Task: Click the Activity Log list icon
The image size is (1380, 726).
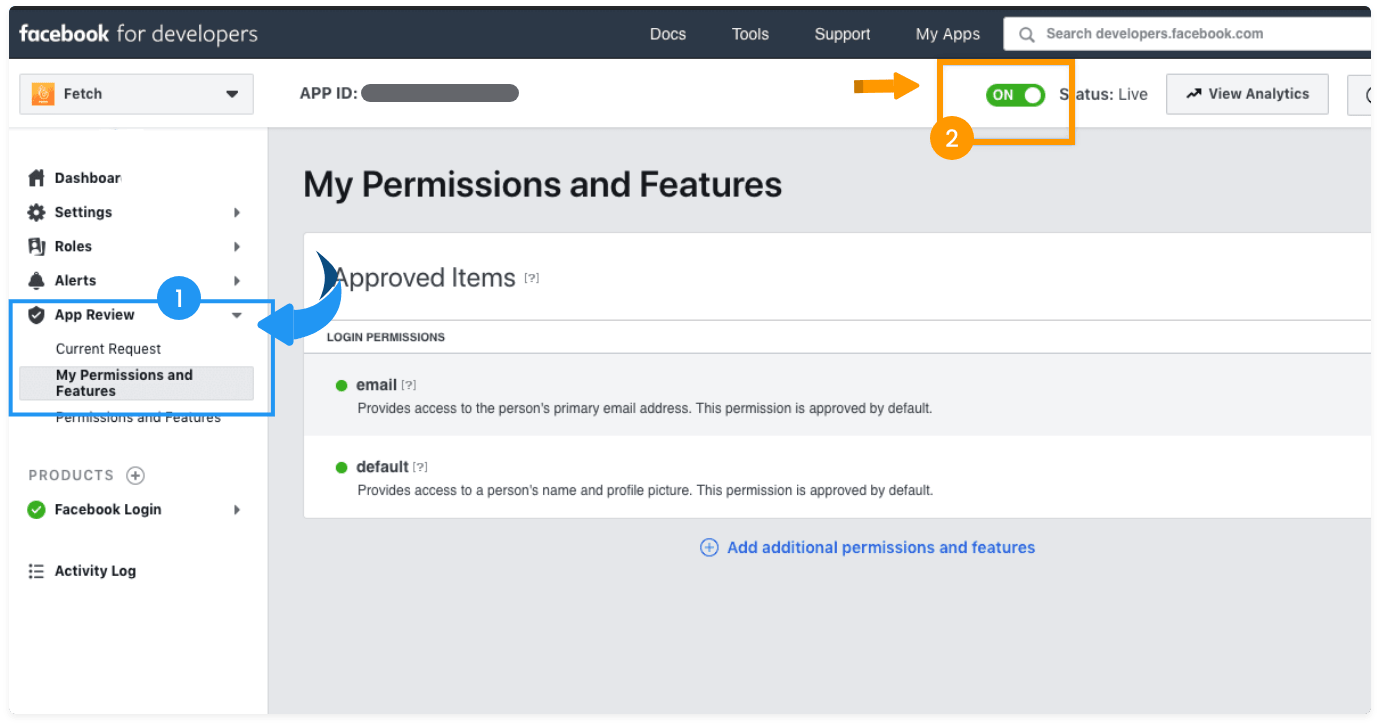Action: pyautogui.click(x=36, y=571)
